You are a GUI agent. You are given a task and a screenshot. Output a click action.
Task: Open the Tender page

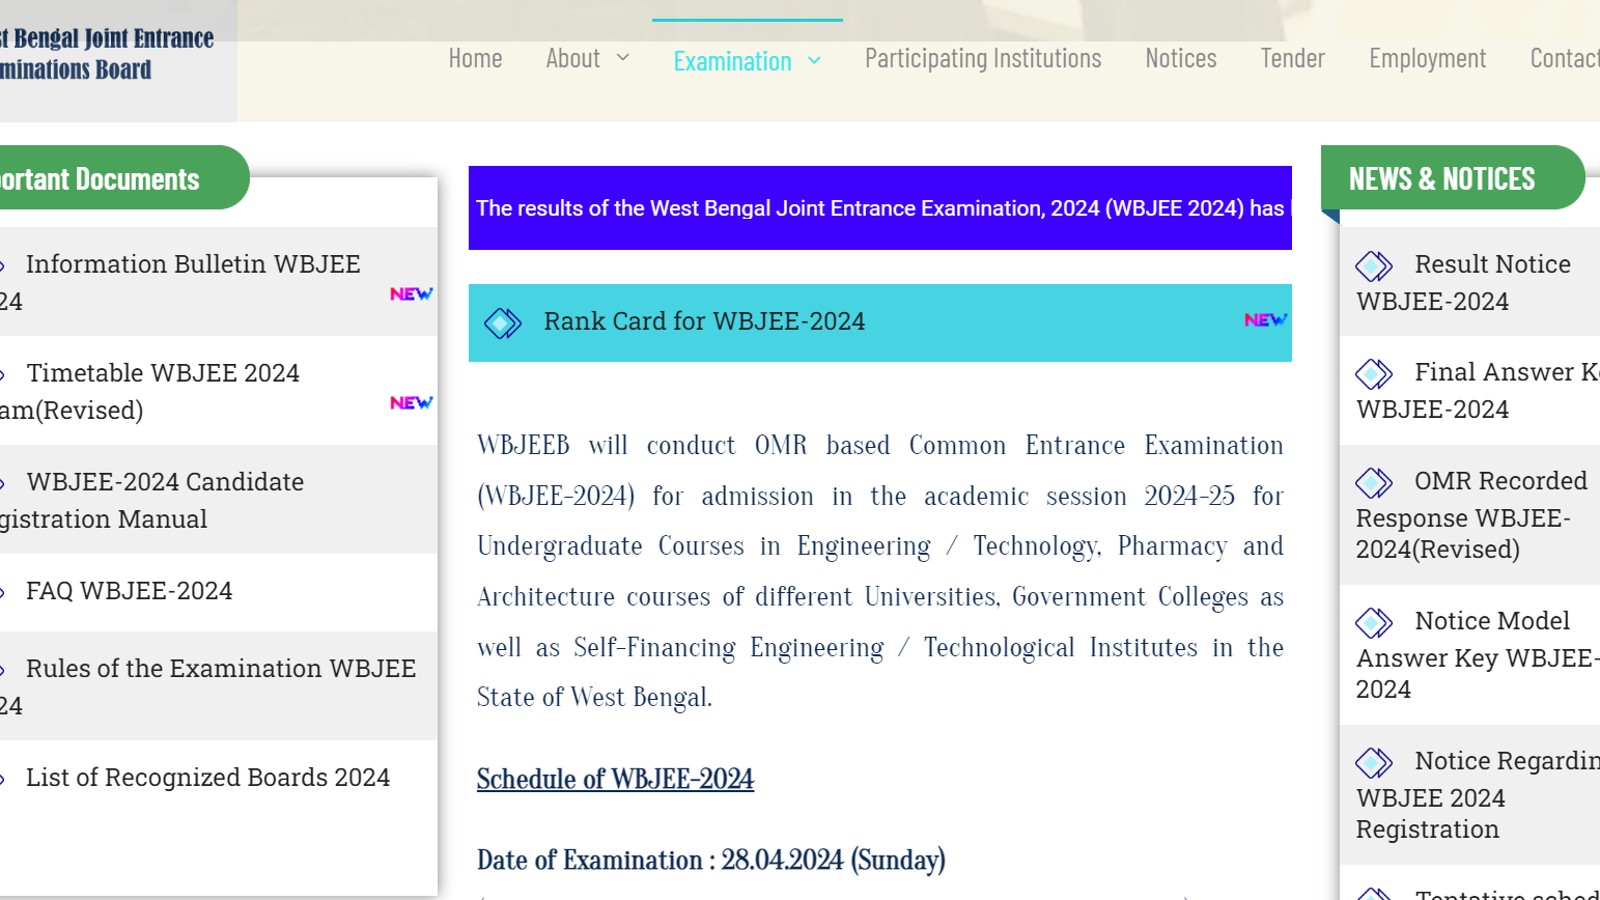(1292, 59)
